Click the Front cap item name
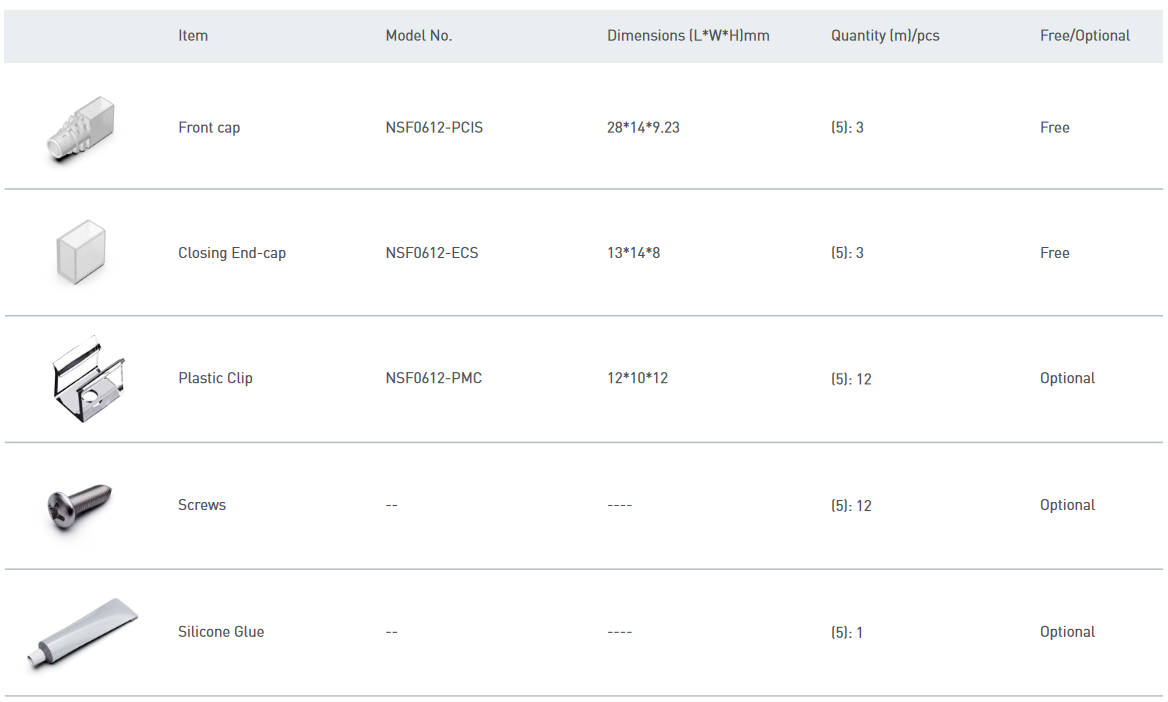The image size is (1168, 702). (209, 128)
